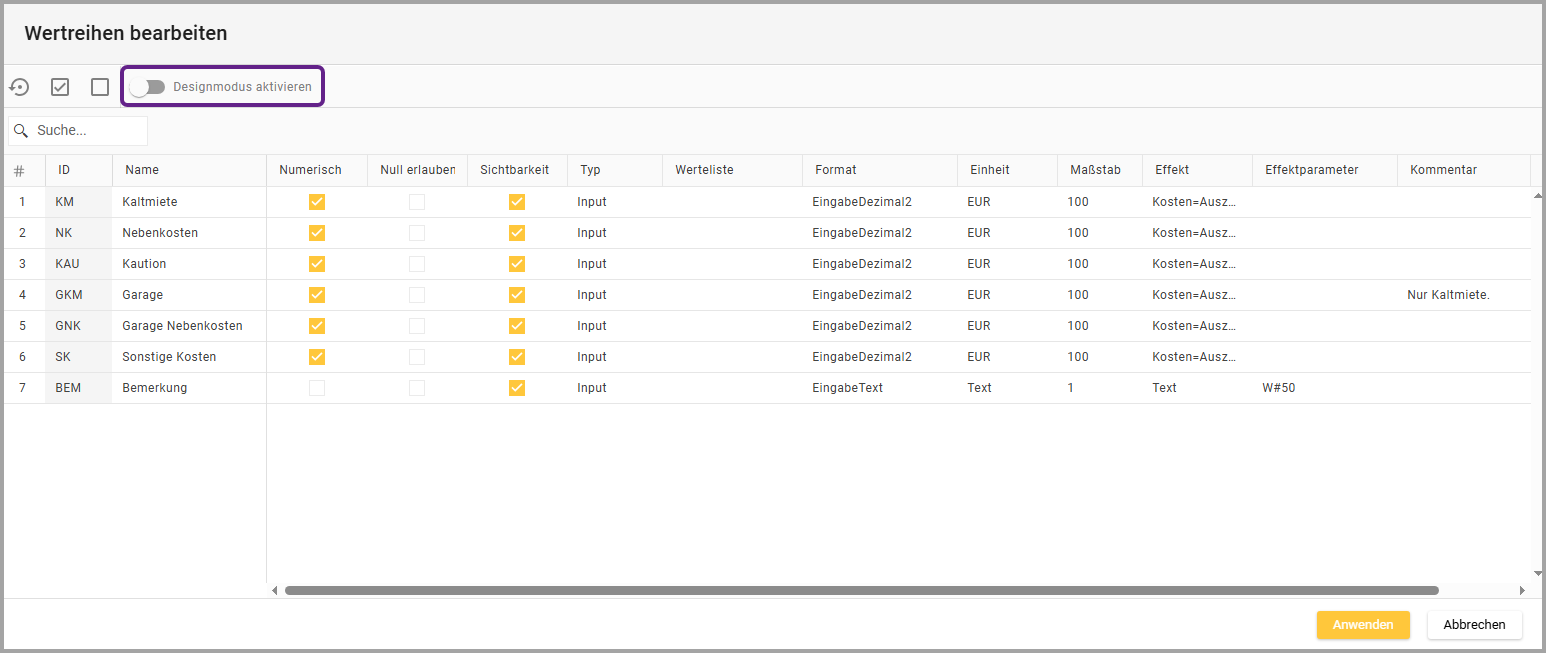Click into the Suche search field
Viewport: 1546px width, 653px height.
tap(88, 131)
